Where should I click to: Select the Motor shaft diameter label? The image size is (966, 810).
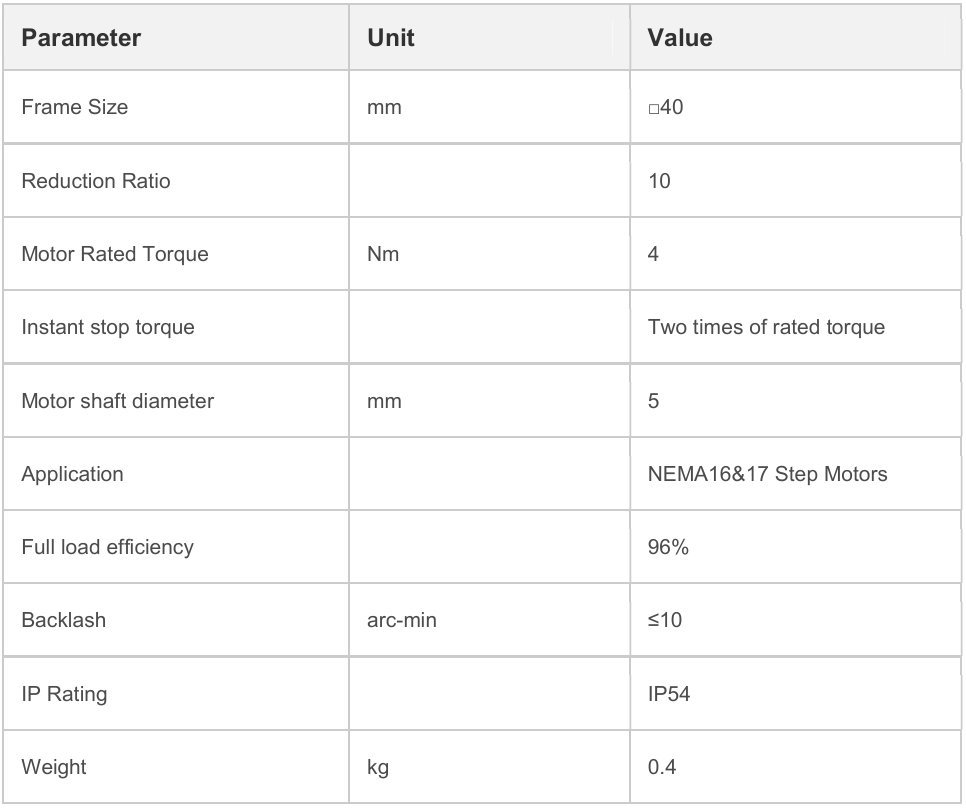coord(118,401)
